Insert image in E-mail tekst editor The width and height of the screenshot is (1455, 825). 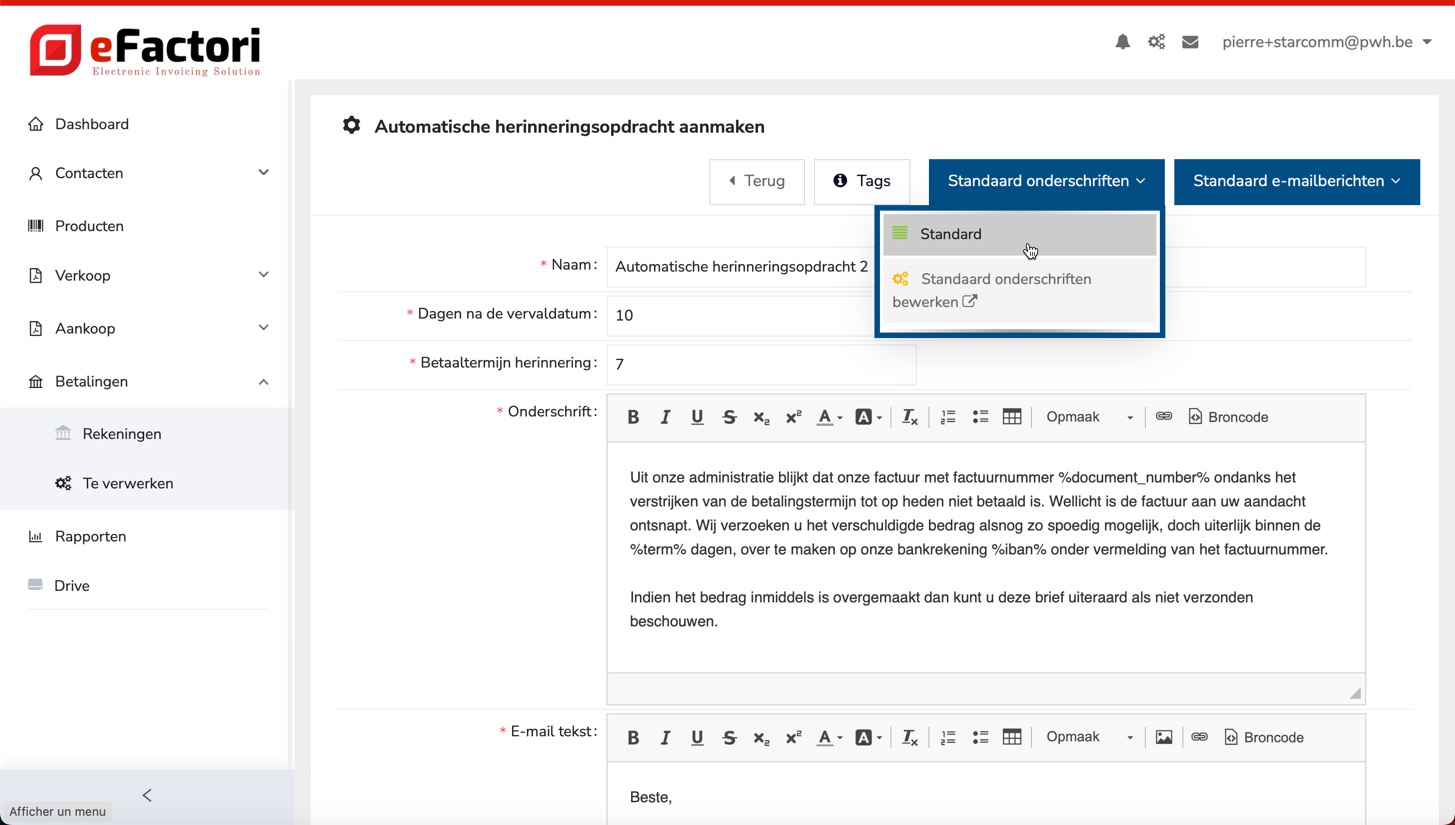click(x=1163, y=738)
